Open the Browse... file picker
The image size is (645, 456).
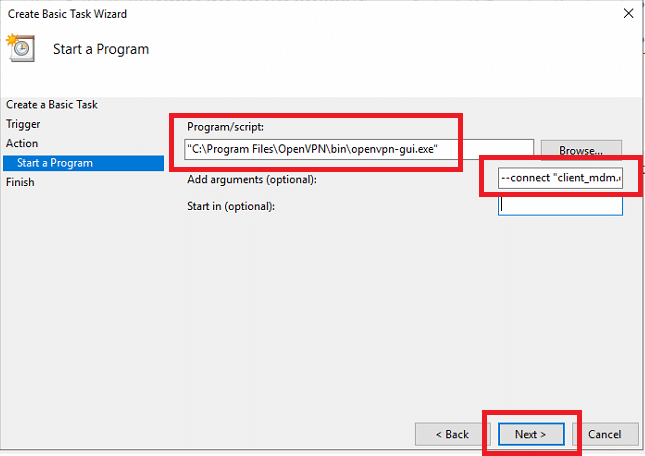pyautogui.click(x=581, y=150)
